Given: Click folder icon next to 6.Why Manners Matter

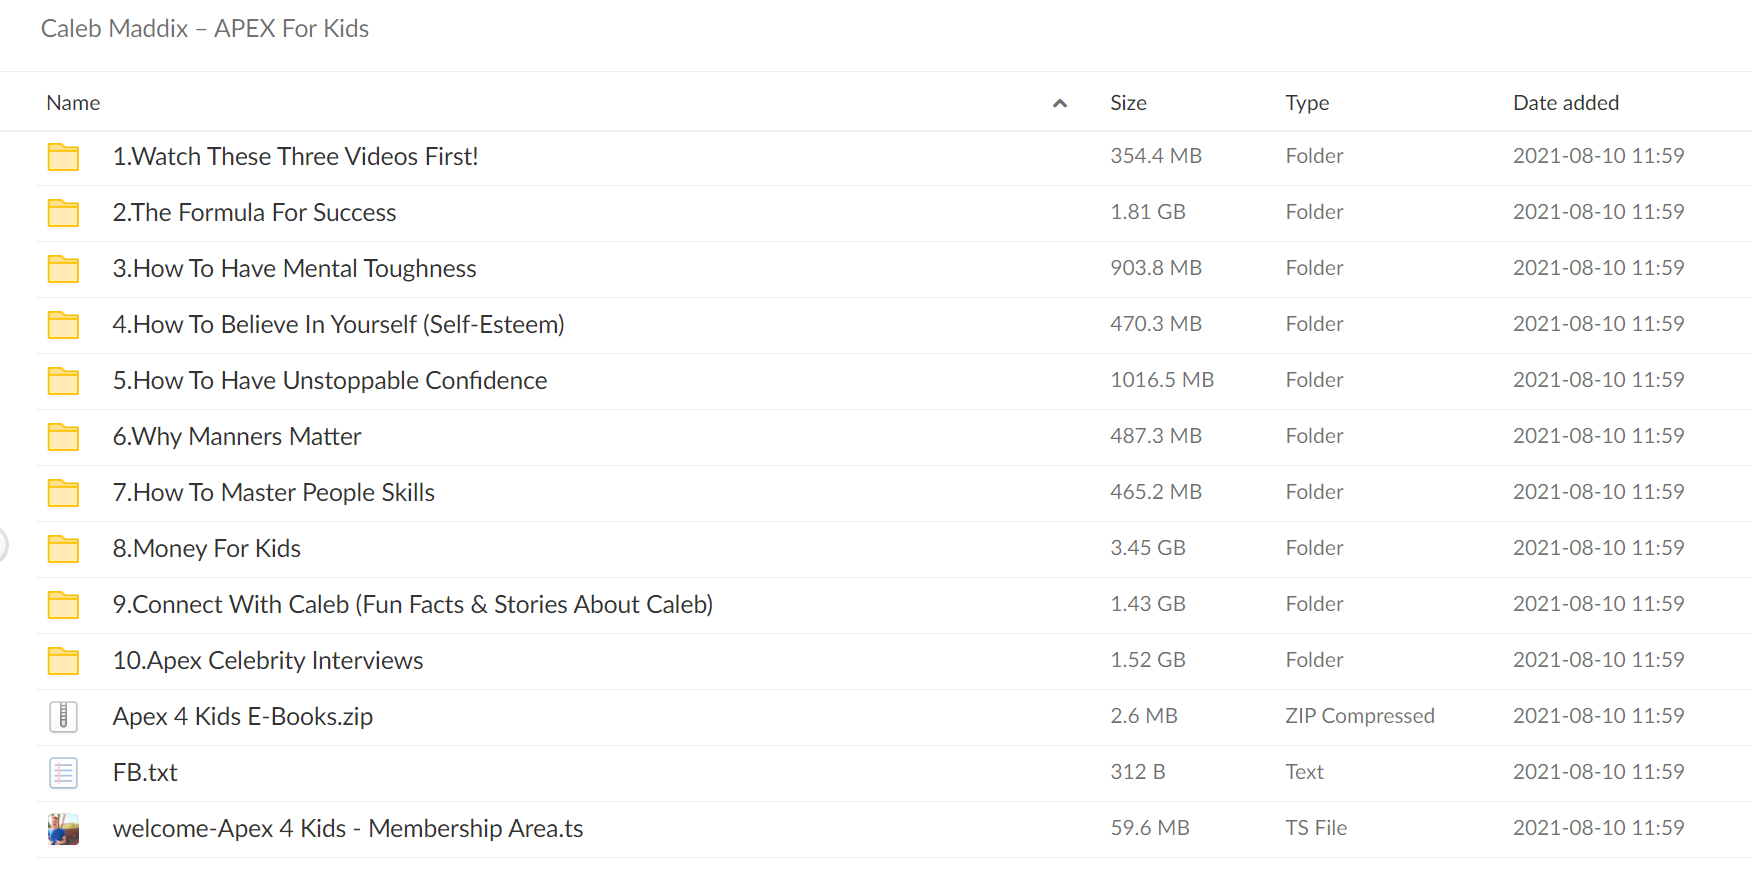Looking at the screenshot, I should 63,437.
